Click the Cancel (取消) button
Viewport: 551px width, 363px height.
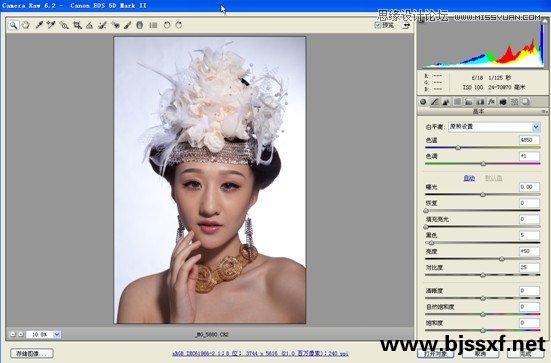[480, 354]
